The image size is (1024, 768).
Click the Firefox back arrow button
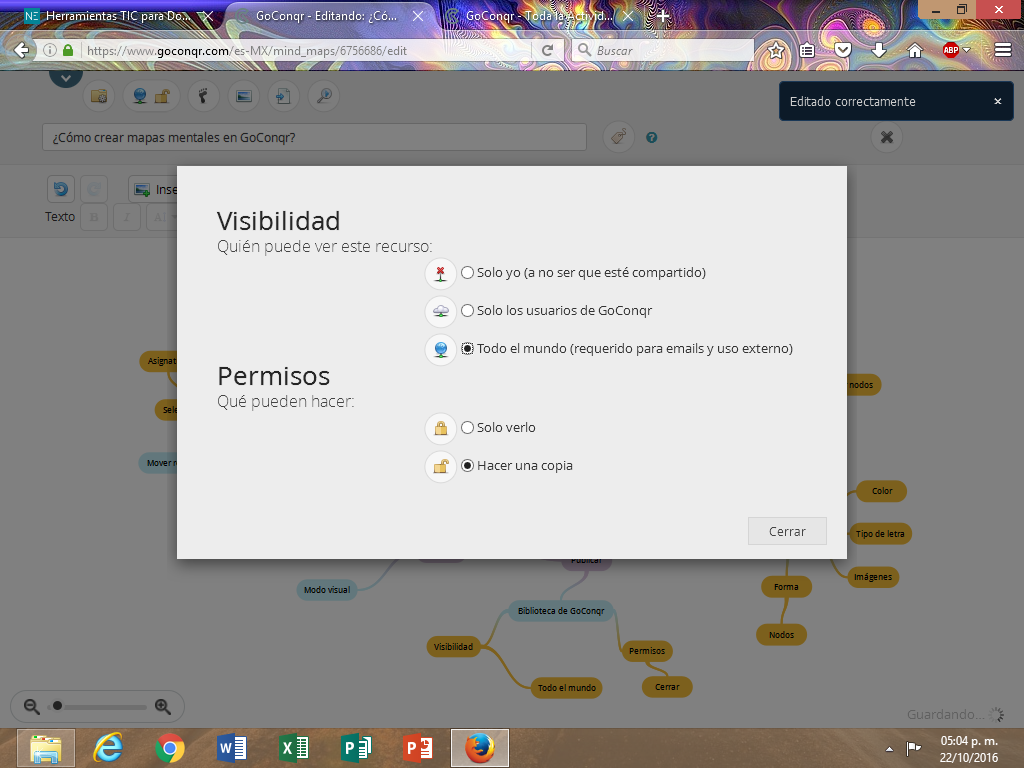22,50
